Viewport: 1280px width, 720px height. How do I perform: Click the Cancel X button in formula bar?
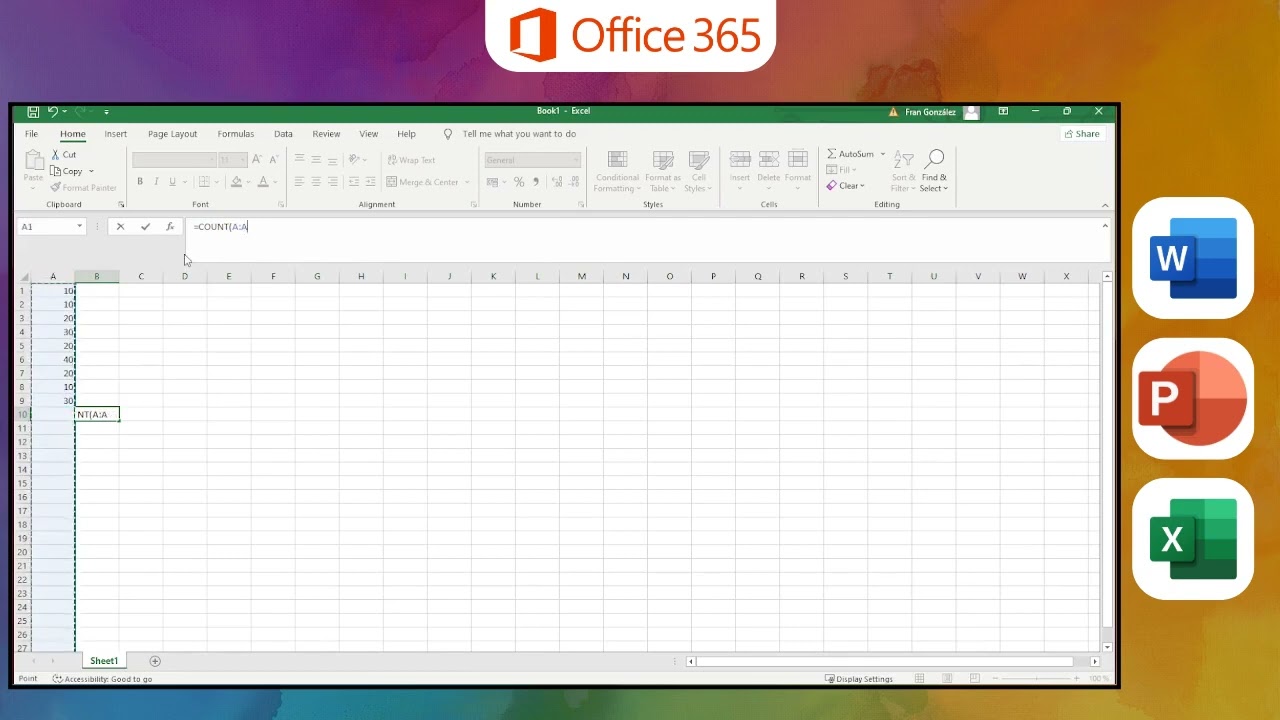click(120, 227)
